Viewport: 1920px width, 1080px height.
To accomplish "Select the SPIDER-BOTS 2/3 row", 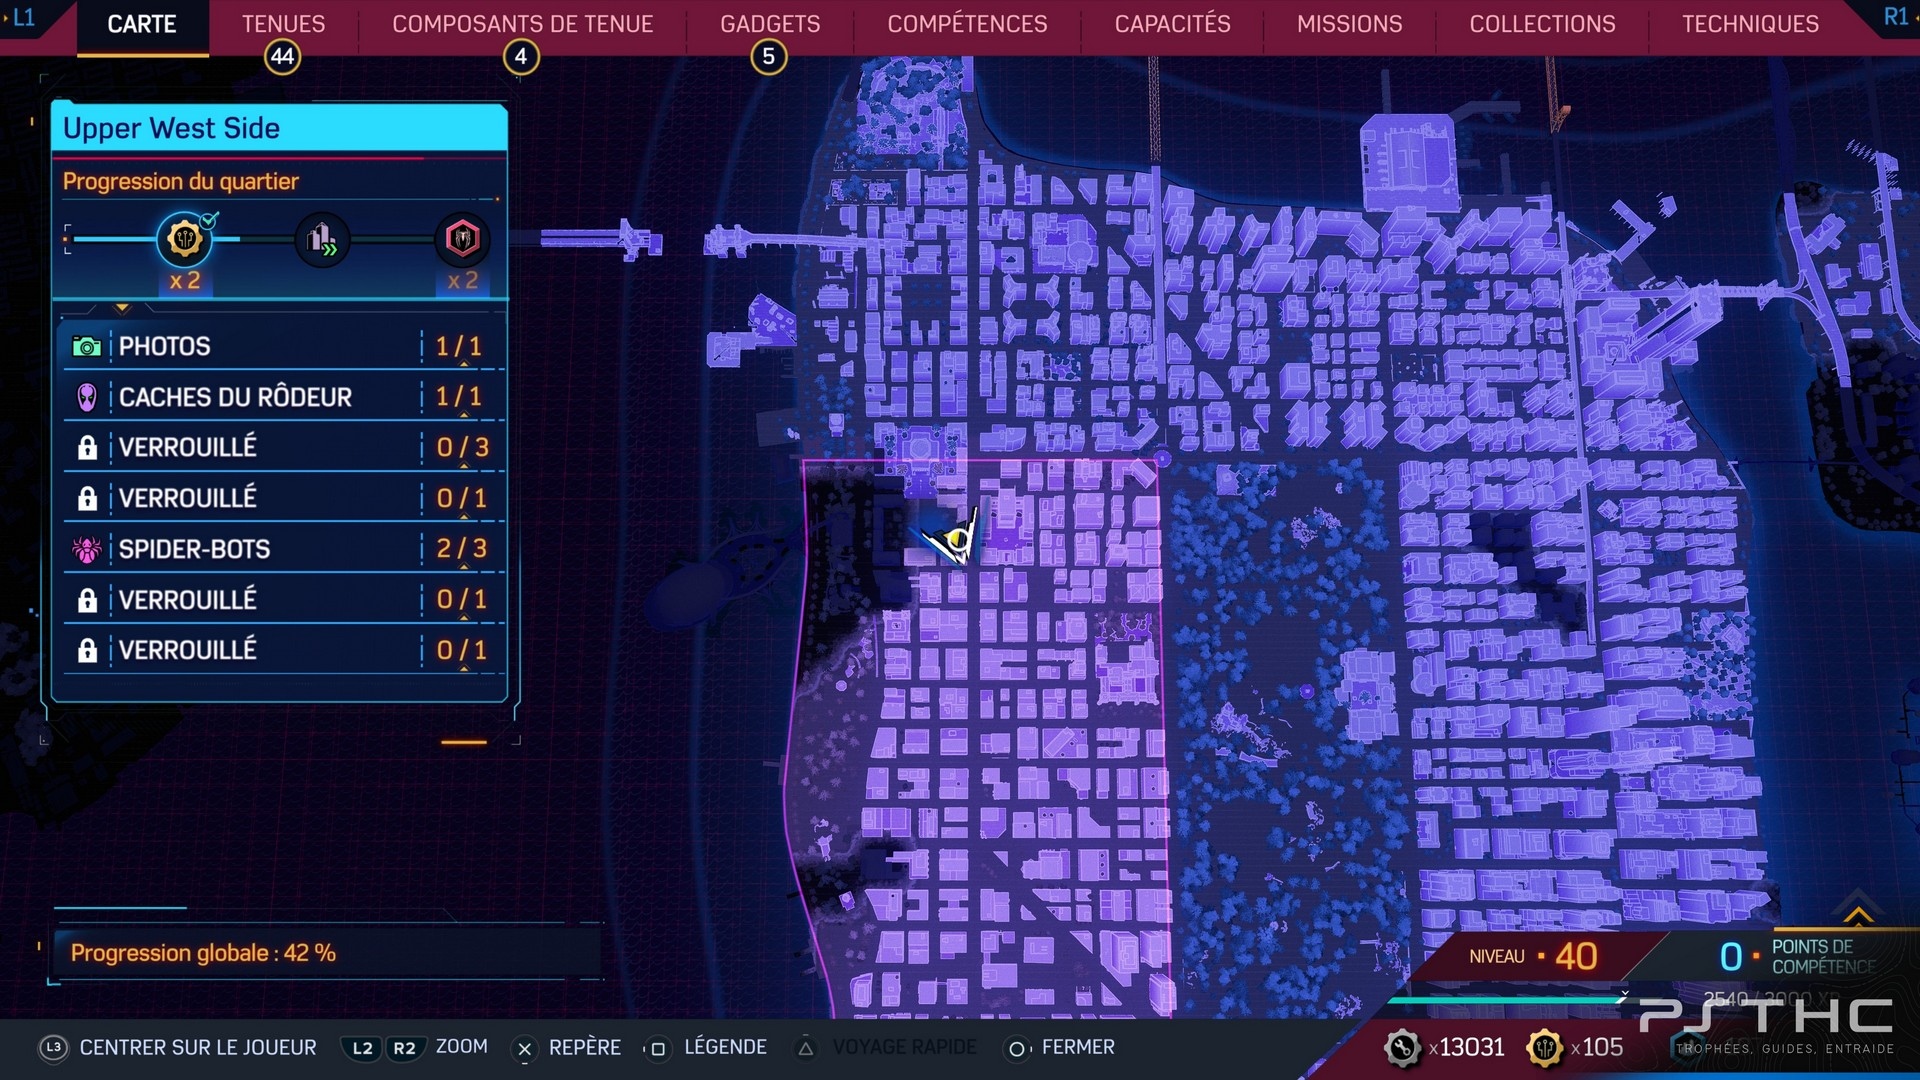I will [x=283, y=549].
